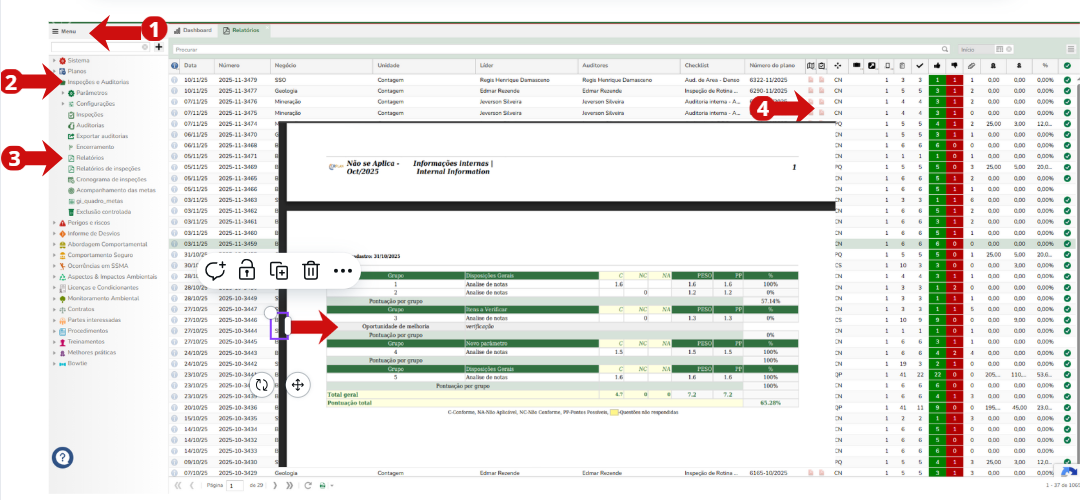Viewport: 1084px width, 500px height.
Task: Go to next page in pagination
Action: pyautogui.click(x=274, y=485)
